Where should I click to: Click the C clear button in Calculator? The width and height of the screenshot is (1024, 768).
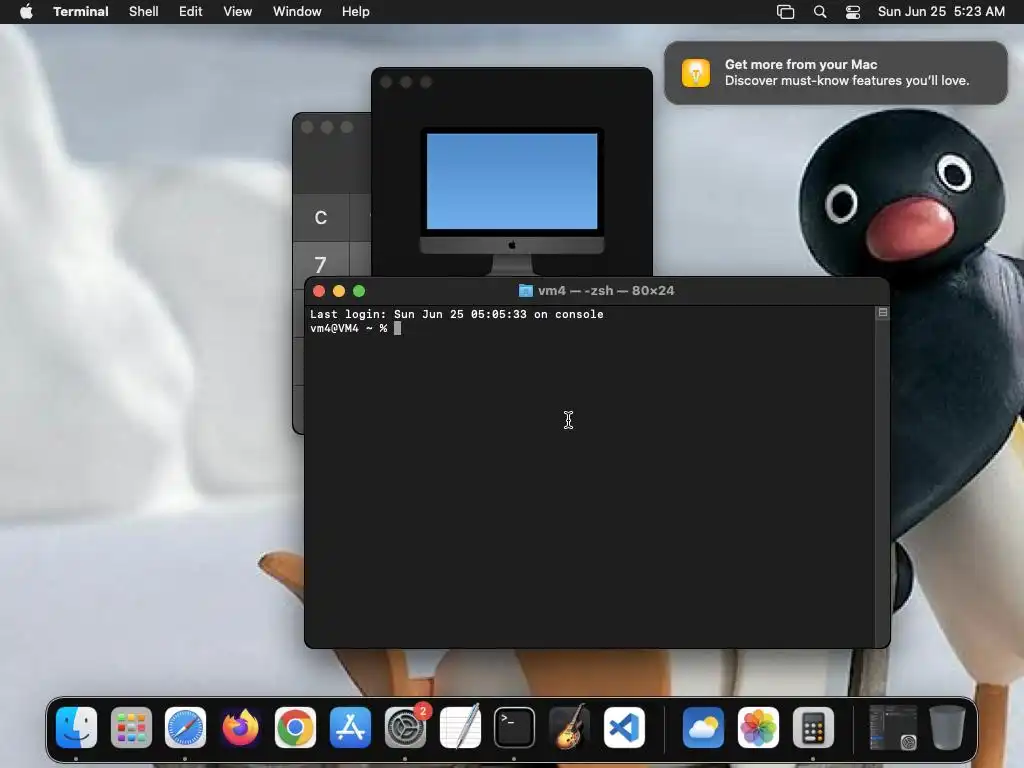(321, 217)
